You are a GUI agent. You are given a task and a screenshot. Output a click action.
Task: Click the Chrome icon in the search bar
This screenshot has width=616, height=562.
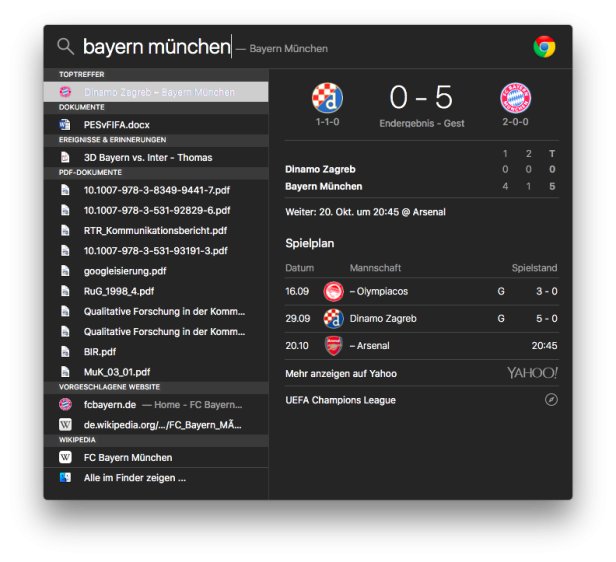point(544,47)
